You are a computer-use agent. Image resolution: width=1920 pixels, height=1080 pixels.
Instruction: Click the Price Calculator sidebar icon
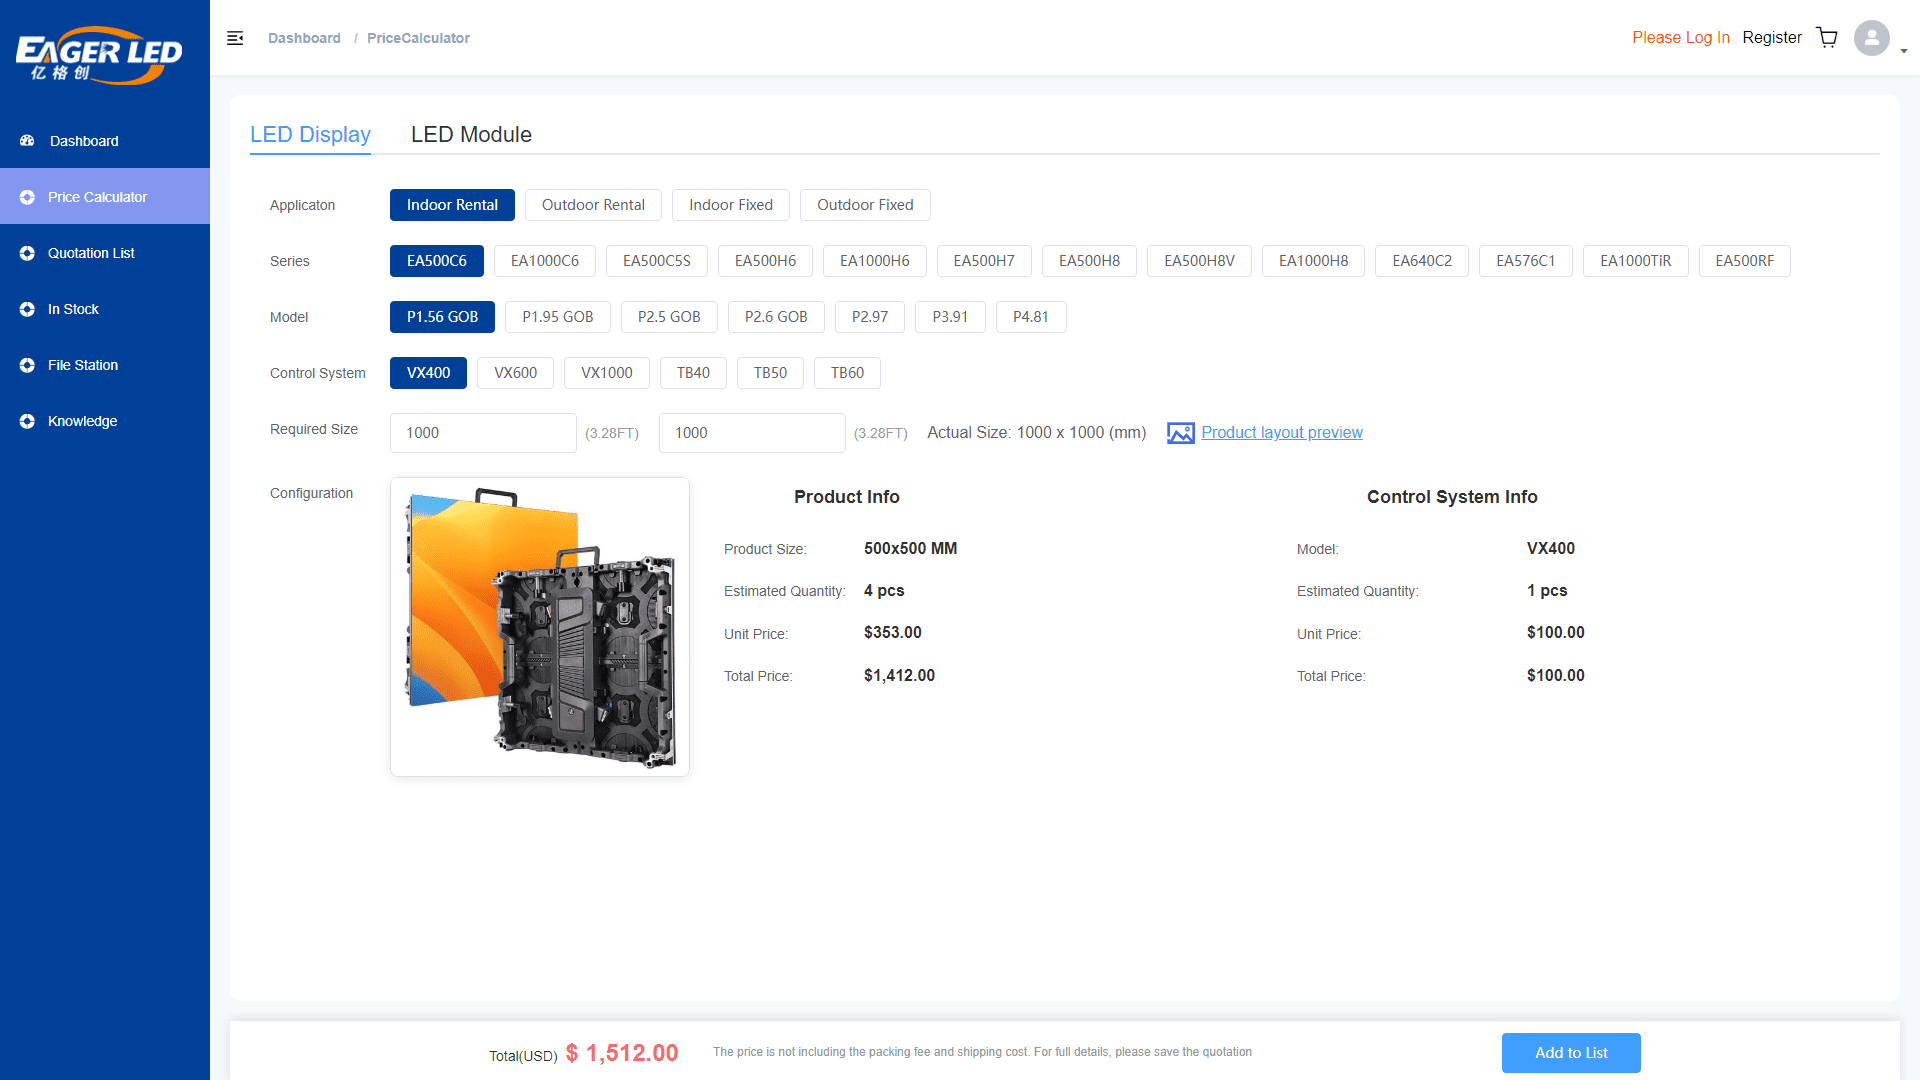coord(27,197)
